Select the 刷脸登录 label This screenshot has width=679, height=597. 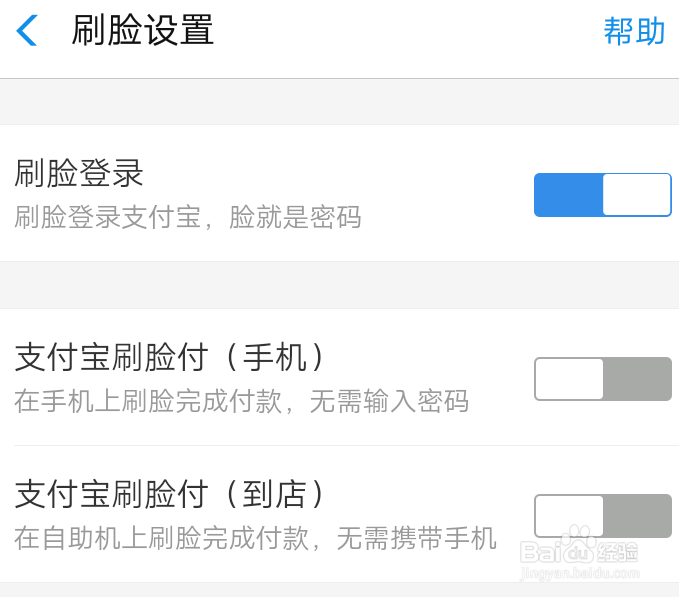click(79, 173)
